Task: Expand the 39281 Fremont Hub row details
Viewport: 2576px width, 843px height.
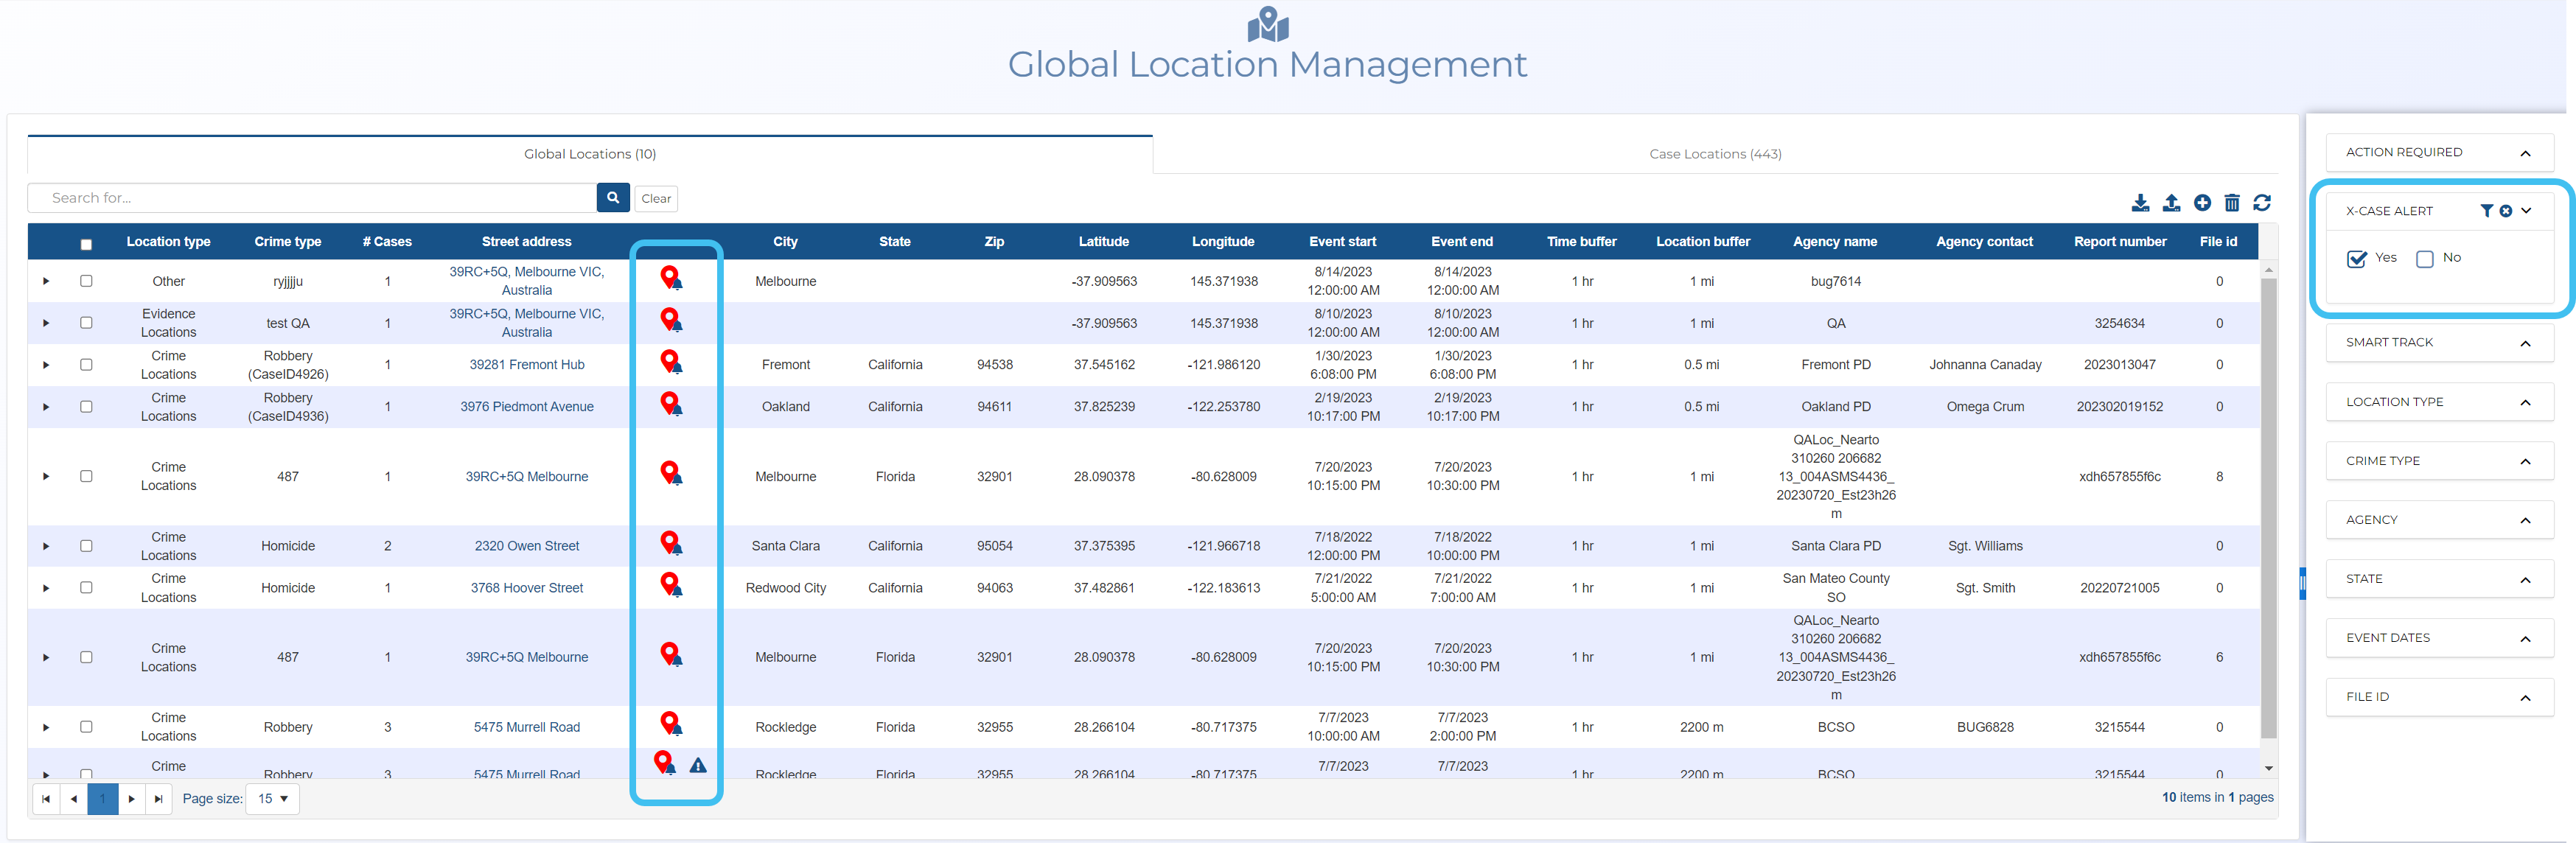Action: point(46,365)
